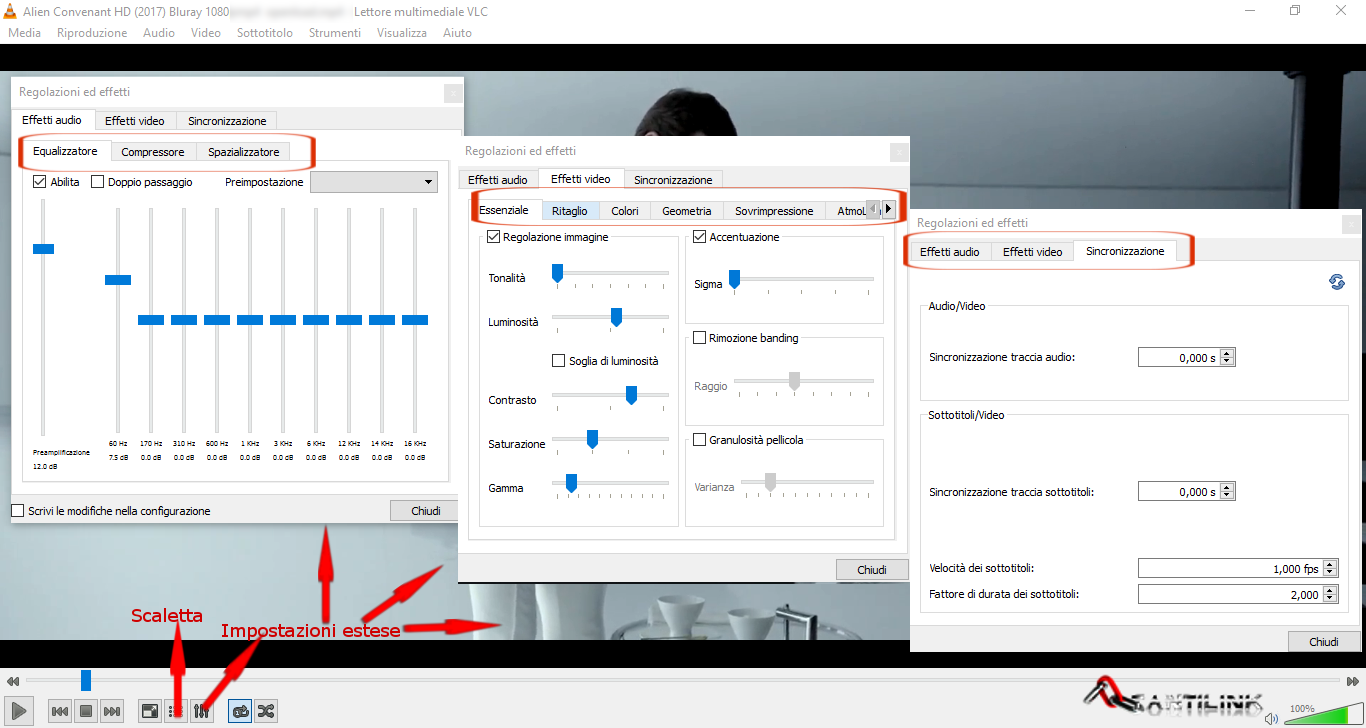
Task: Click the 16 KHz band slider handle
Action: click(x=415, y=320)
